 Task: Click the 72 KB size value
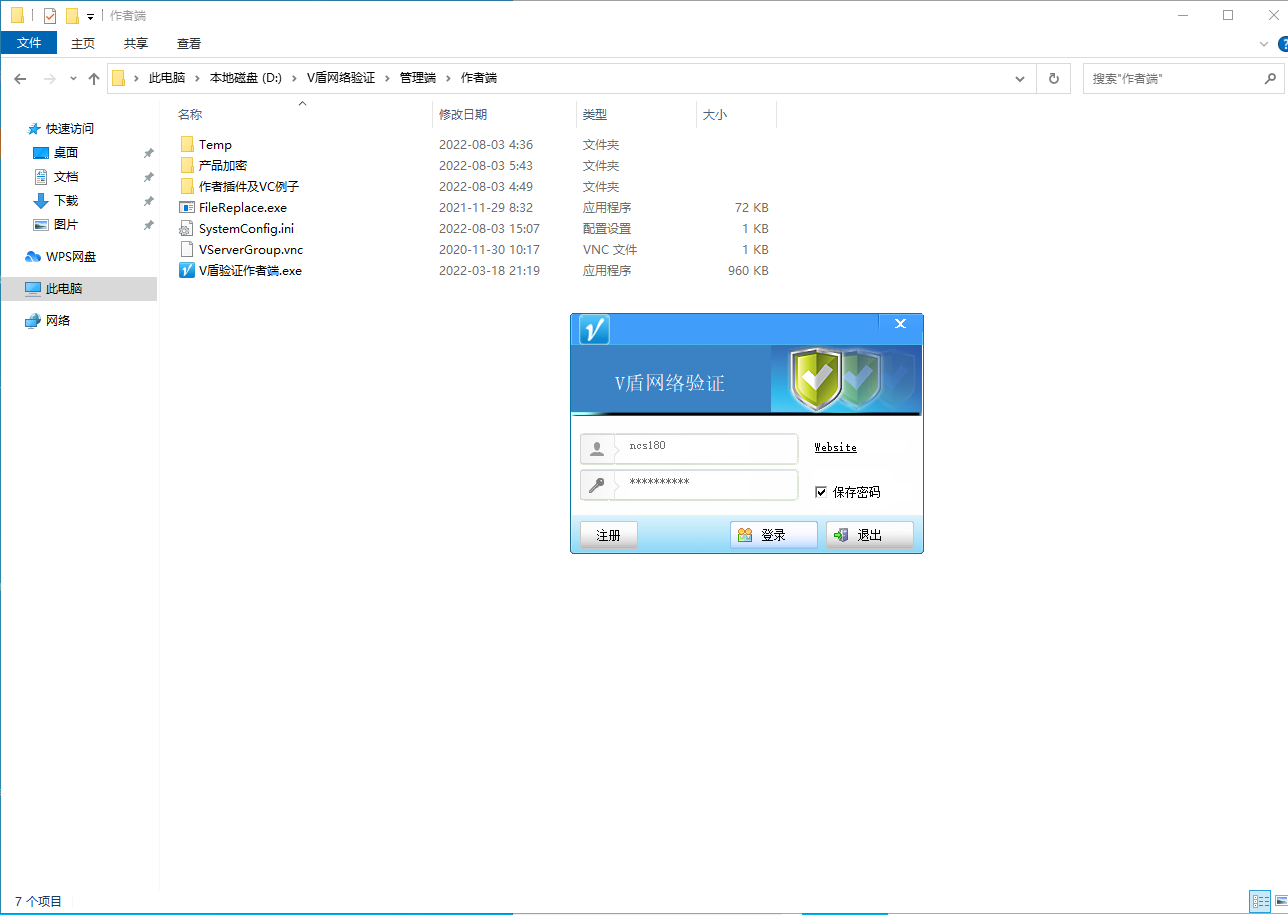tap(751, 208)
